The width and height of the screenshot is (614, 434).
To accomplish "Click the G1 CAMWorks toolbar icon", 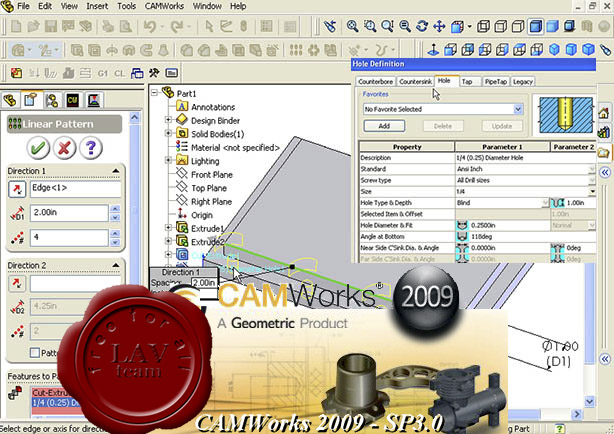I will point(103,73).
